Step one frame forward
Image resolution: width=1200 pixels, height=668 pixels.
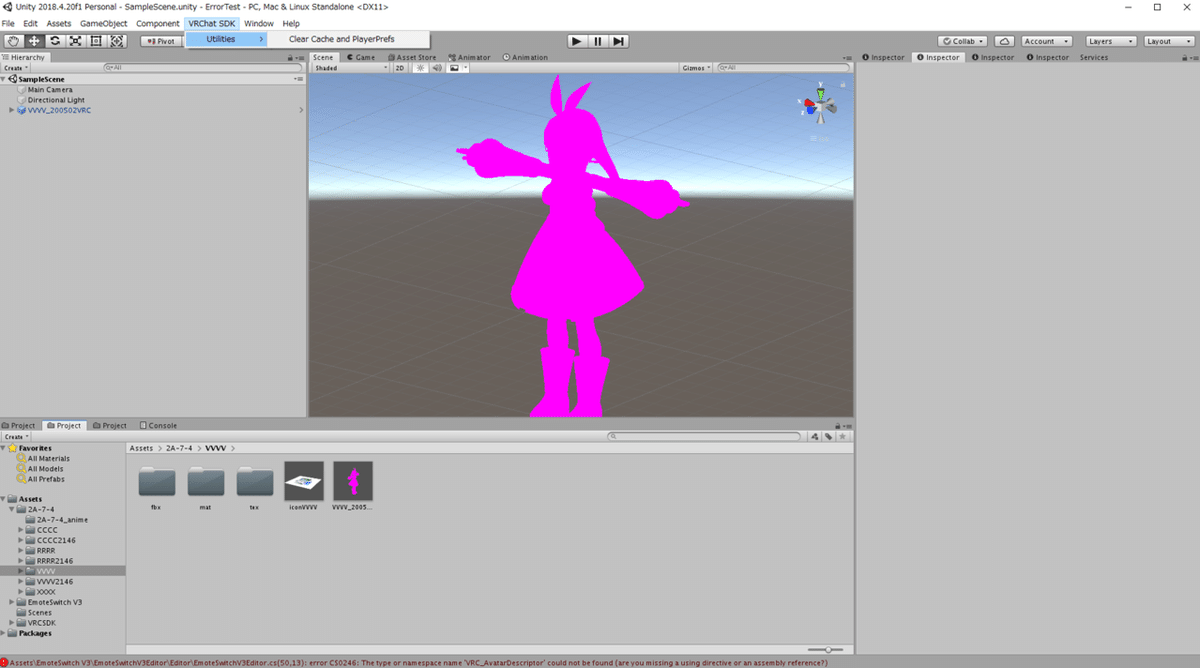619,41
